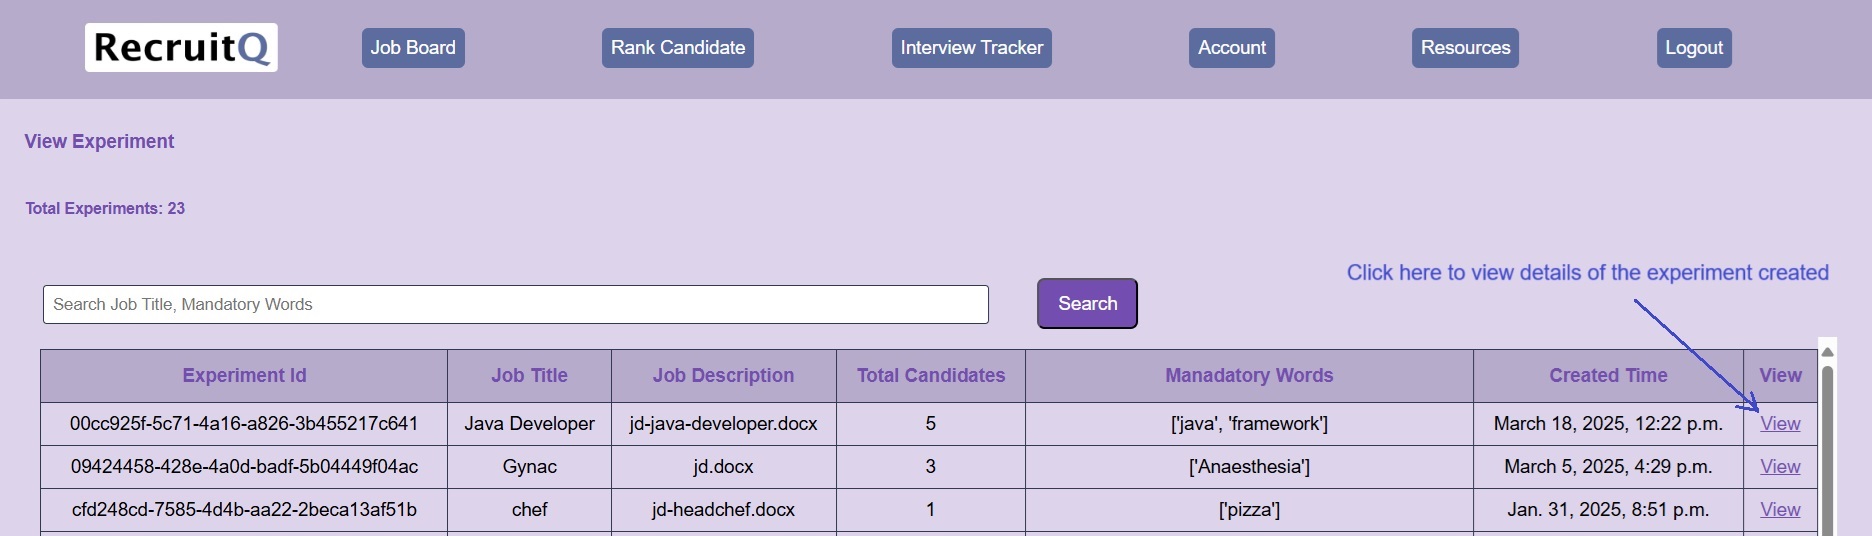The height and width of the screenshot is (536, 1872).
Task: Click the Total Candidates column header
Action: click(x=931, y=376)
